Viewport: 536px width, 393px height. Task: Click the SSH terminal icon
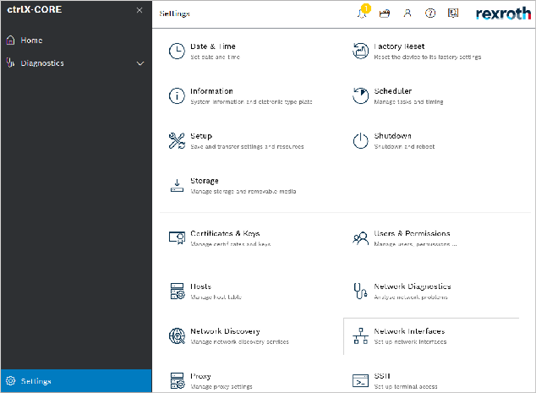pyautogui.click(x=361, y=381)
